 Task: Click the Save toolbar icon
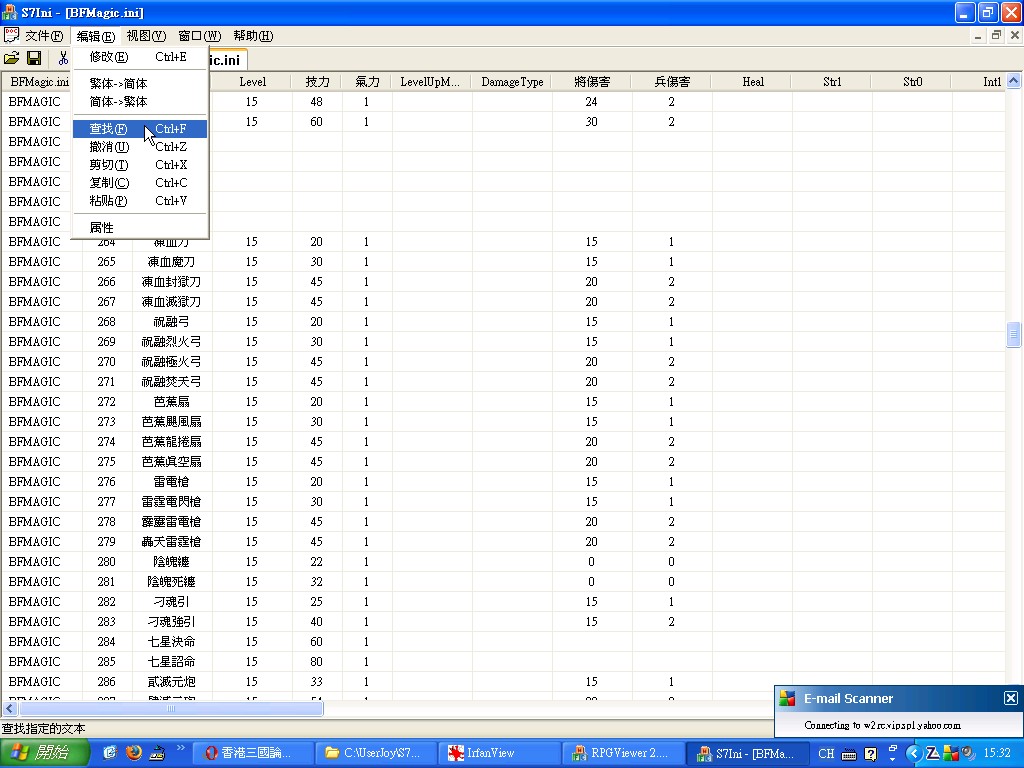pos(34,59)
